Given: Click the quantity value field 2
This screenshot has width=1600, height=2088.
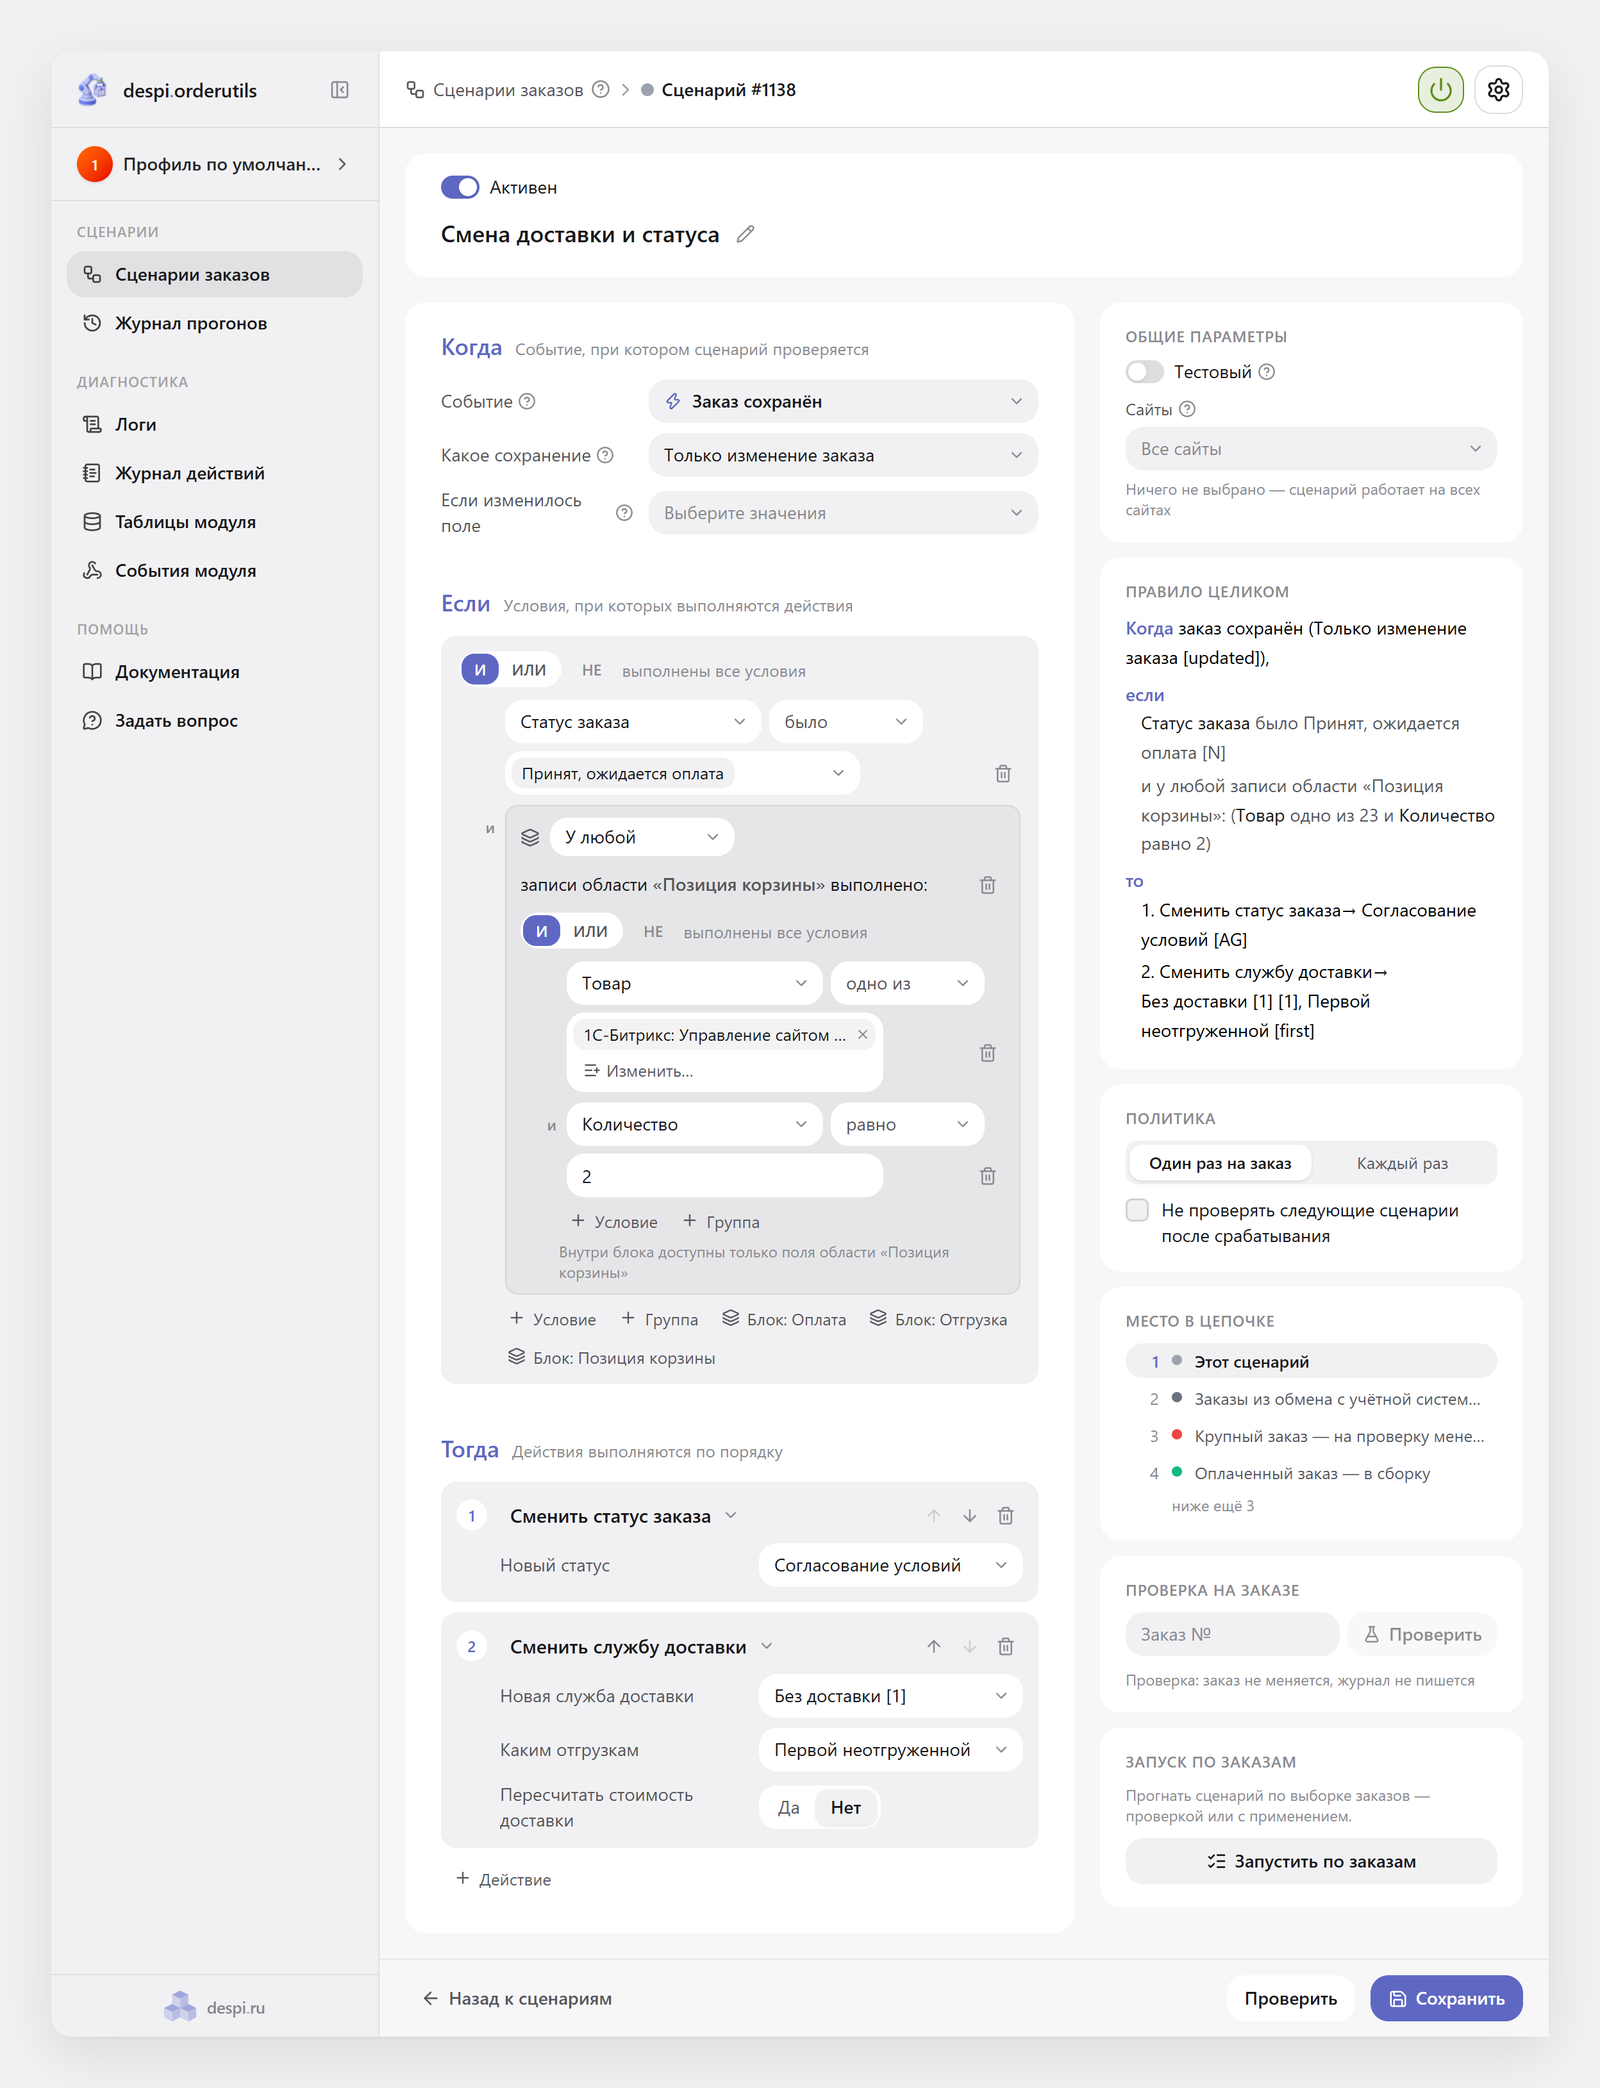Looking at the screenshot, I should coord(724,1176).
